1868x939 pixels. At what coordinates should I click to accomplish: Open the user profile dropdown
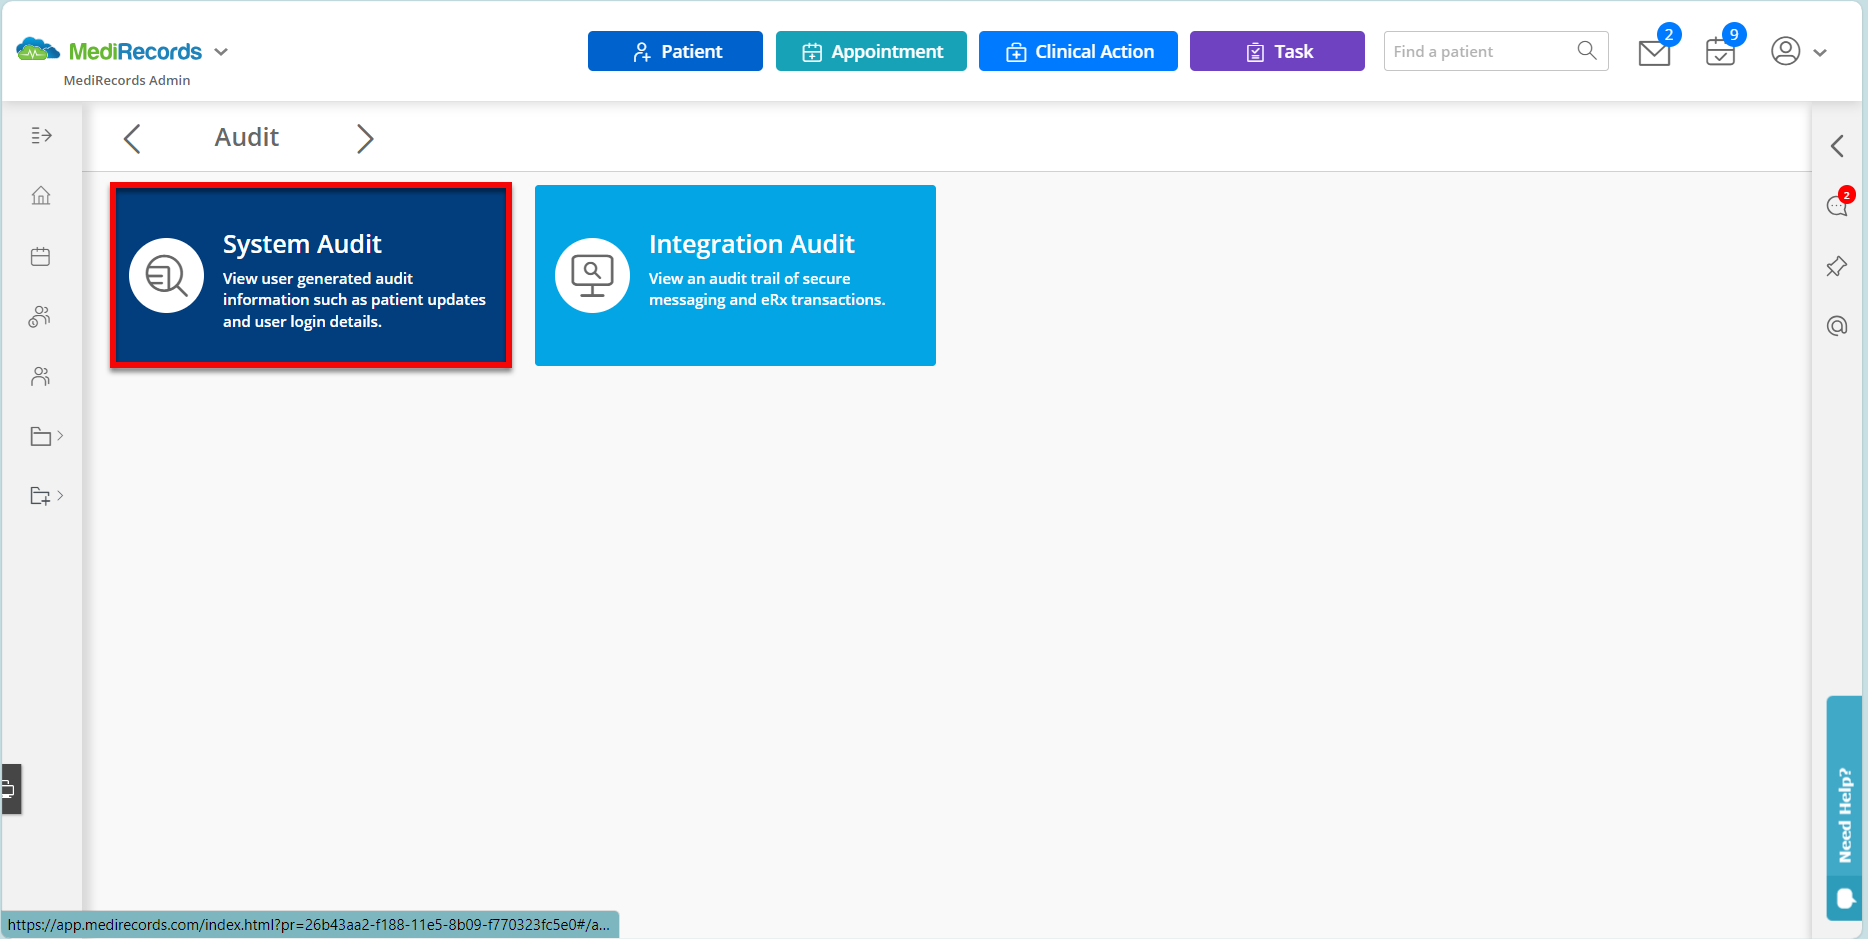pyautogui.click(x=1800, y=51)
